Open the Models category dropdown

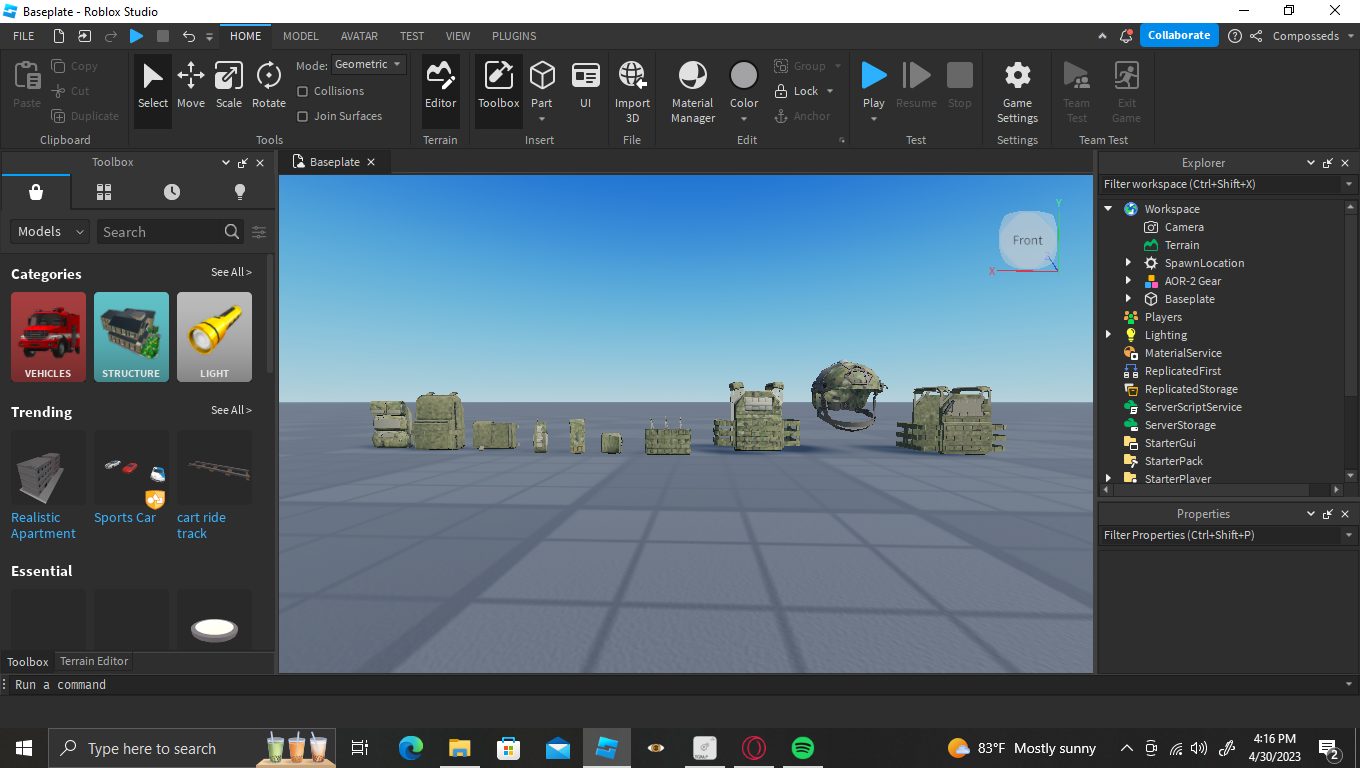(50, 231)
